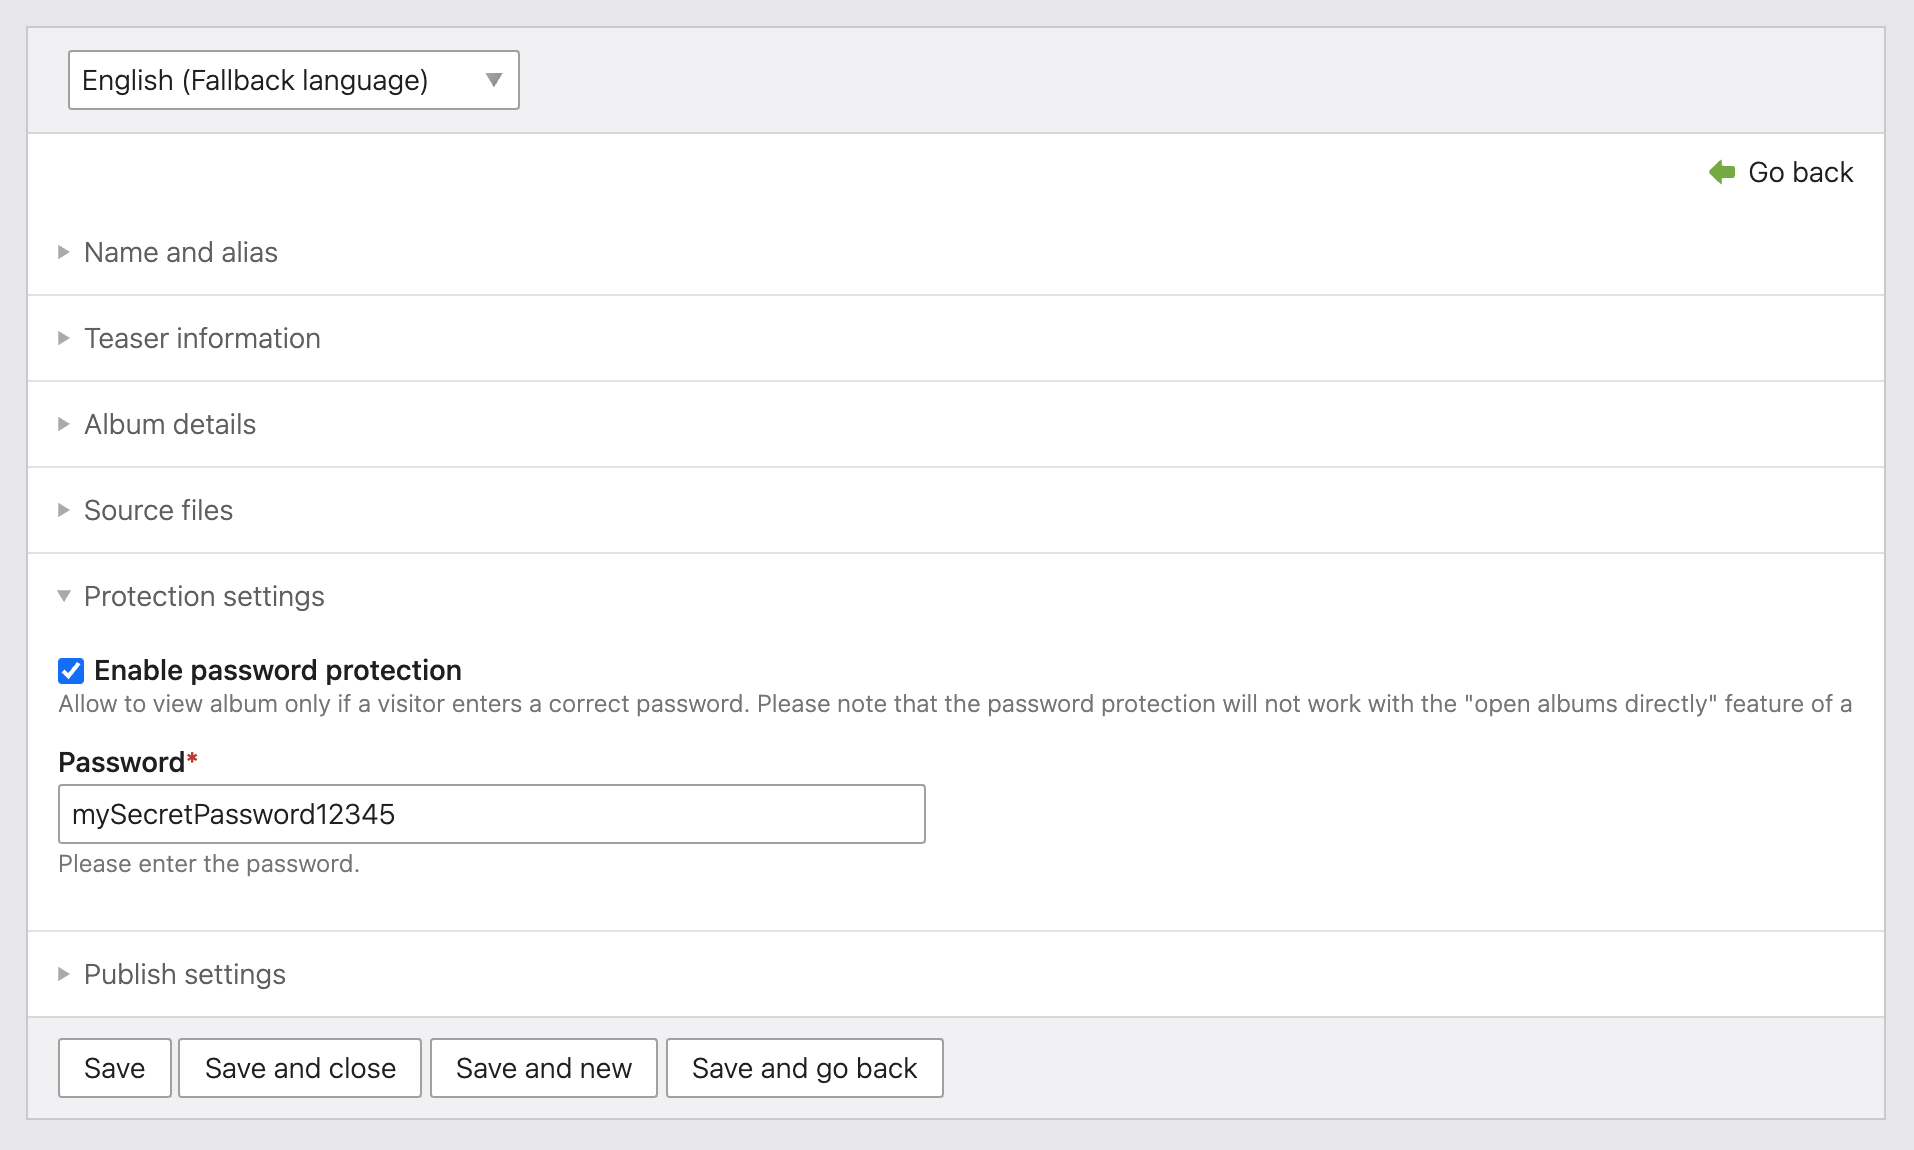Click the triangle beside Publish settings
Screen dimensions: 1914x1150
point(64,974)
